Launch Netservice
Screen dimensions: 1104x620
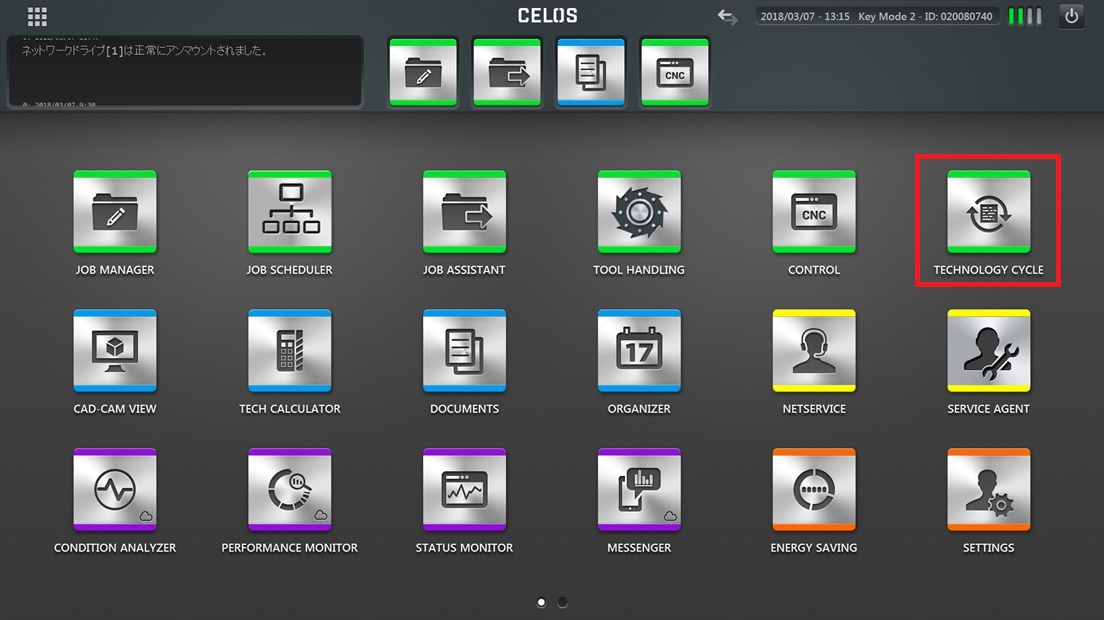coord(814,350)
